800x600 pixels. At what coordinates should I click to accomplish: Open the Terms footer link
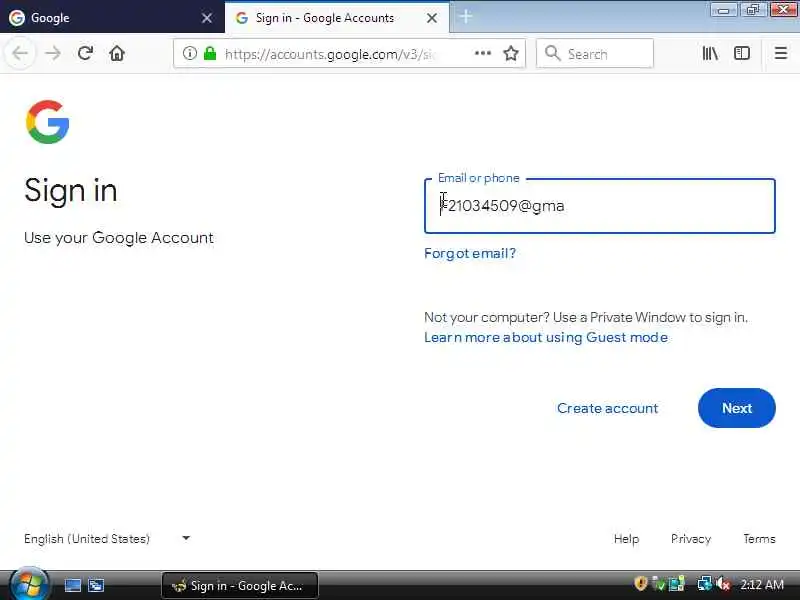[x=759, y=539]
